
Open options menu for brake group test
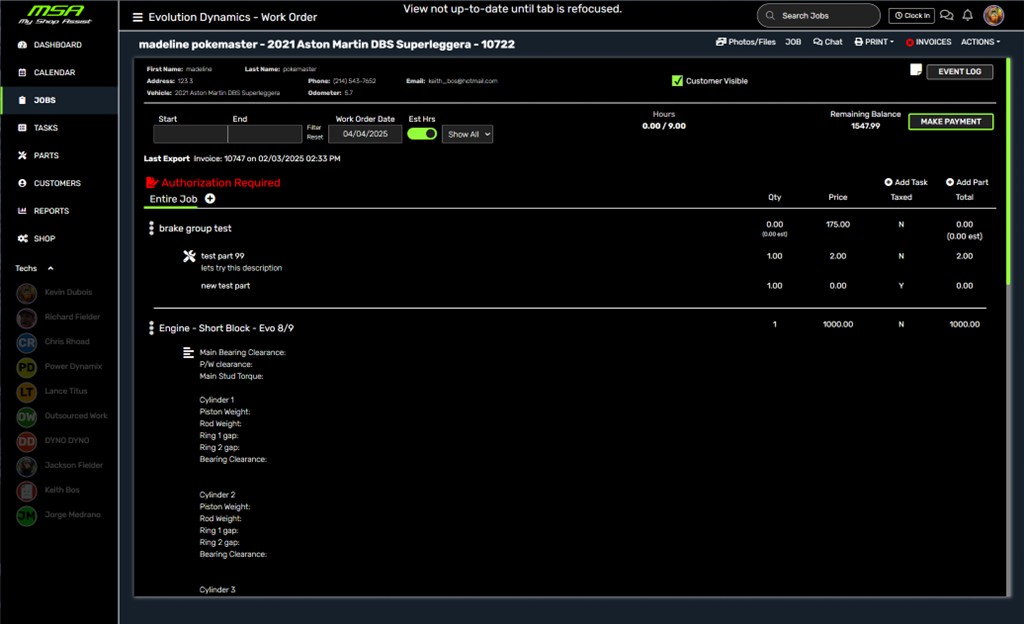tap(152, 228)
